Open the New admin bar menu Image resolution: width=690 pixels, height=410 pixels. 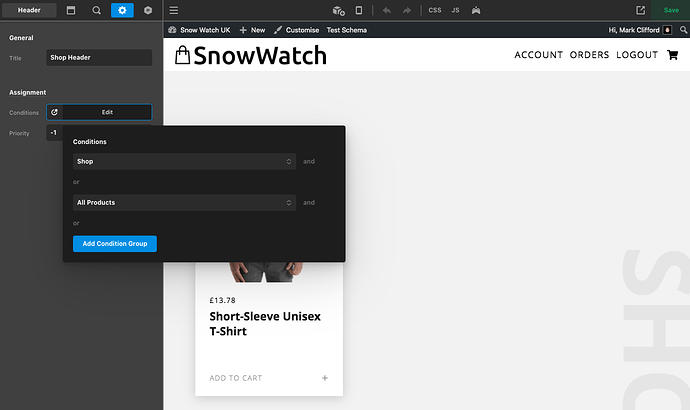point(253,30)
